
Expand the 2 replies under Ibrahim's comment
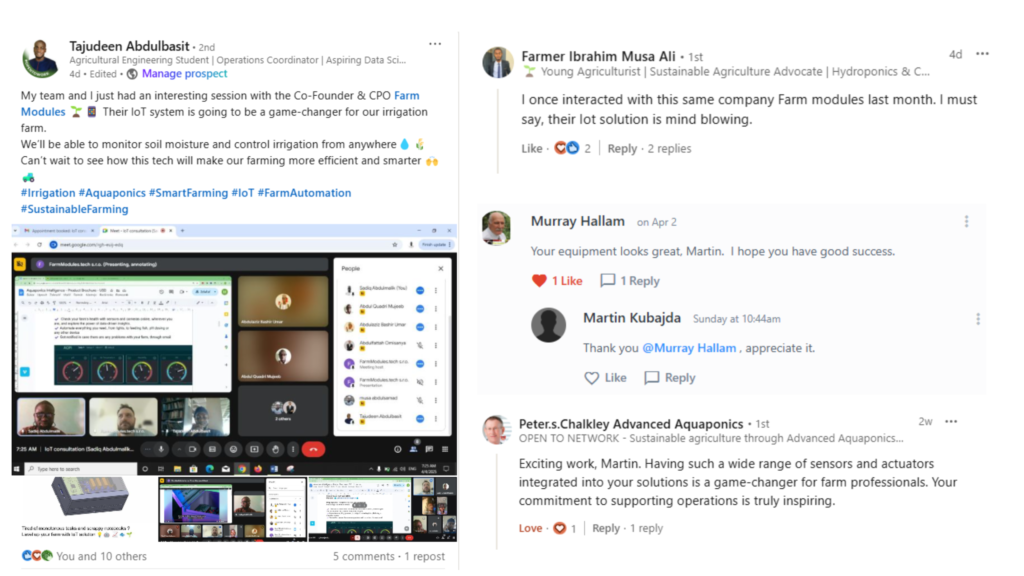coord(669,148)
